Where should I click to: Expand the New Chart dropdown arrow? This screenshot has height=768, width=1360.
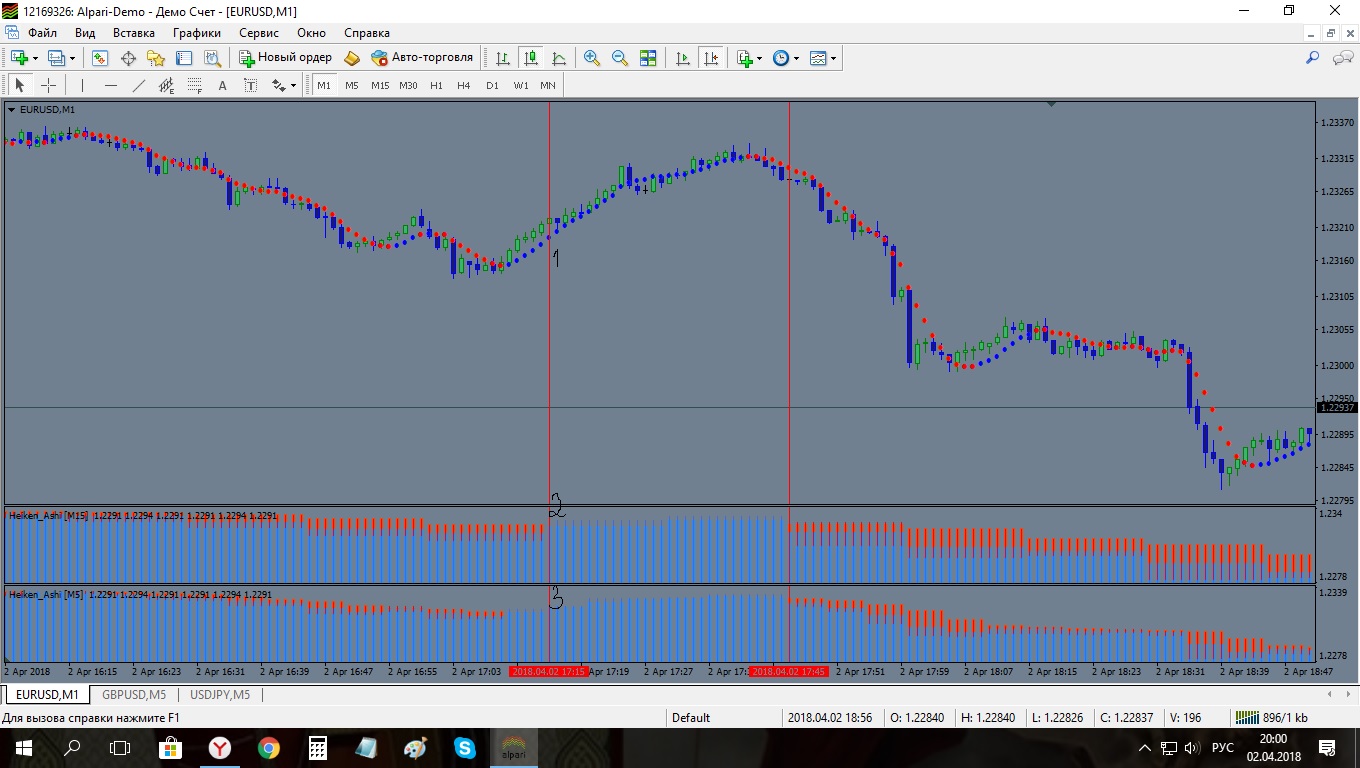click(35, 59)
